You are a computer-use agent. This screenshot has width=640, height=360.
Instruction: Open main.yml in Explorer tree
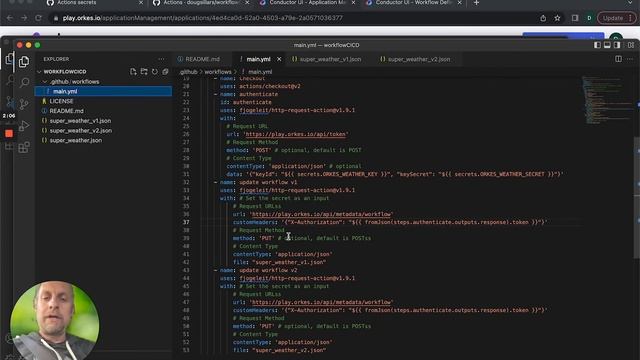click(x=103, y=91)
